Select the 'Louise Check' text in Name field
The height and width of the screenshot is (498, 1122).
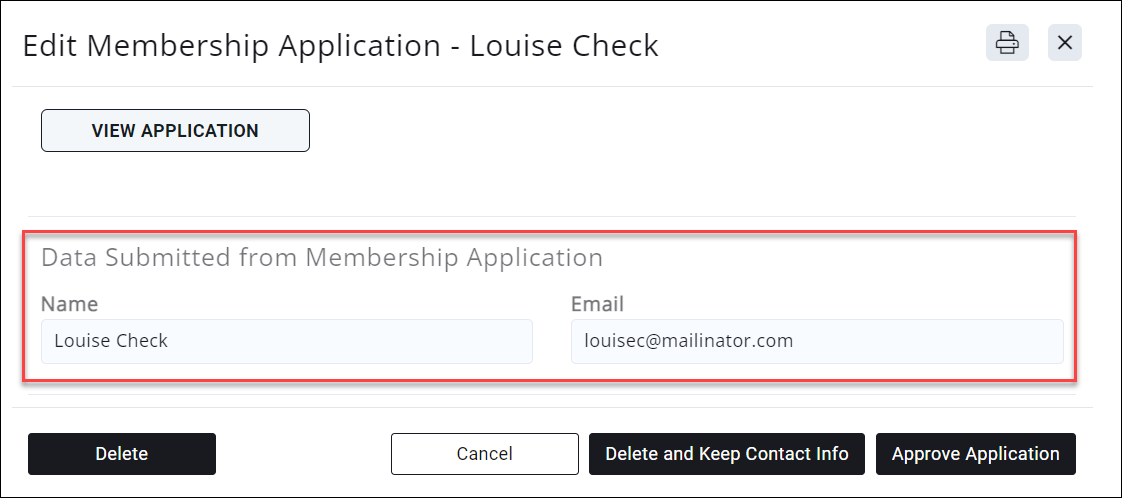[x=111, y=341]
